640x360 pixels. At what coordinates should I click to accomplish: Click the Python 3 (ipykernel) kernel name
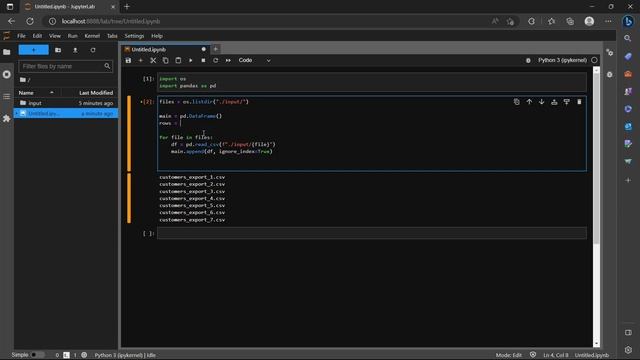point(562,60)
